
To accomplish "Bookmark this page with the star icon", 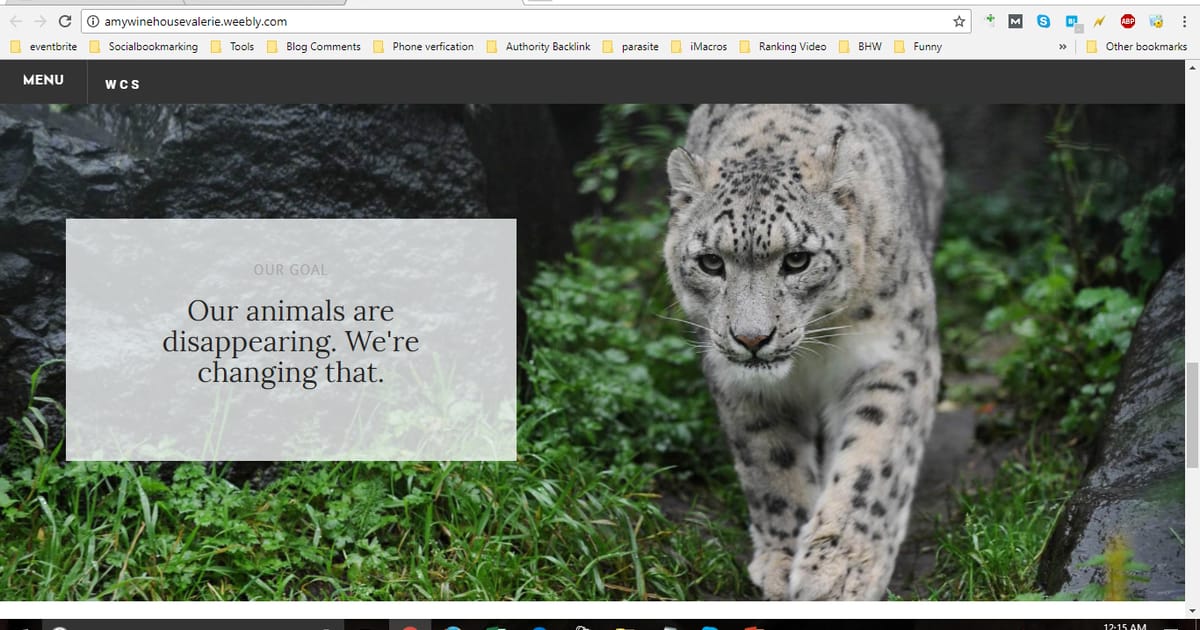I will (959, 21).
